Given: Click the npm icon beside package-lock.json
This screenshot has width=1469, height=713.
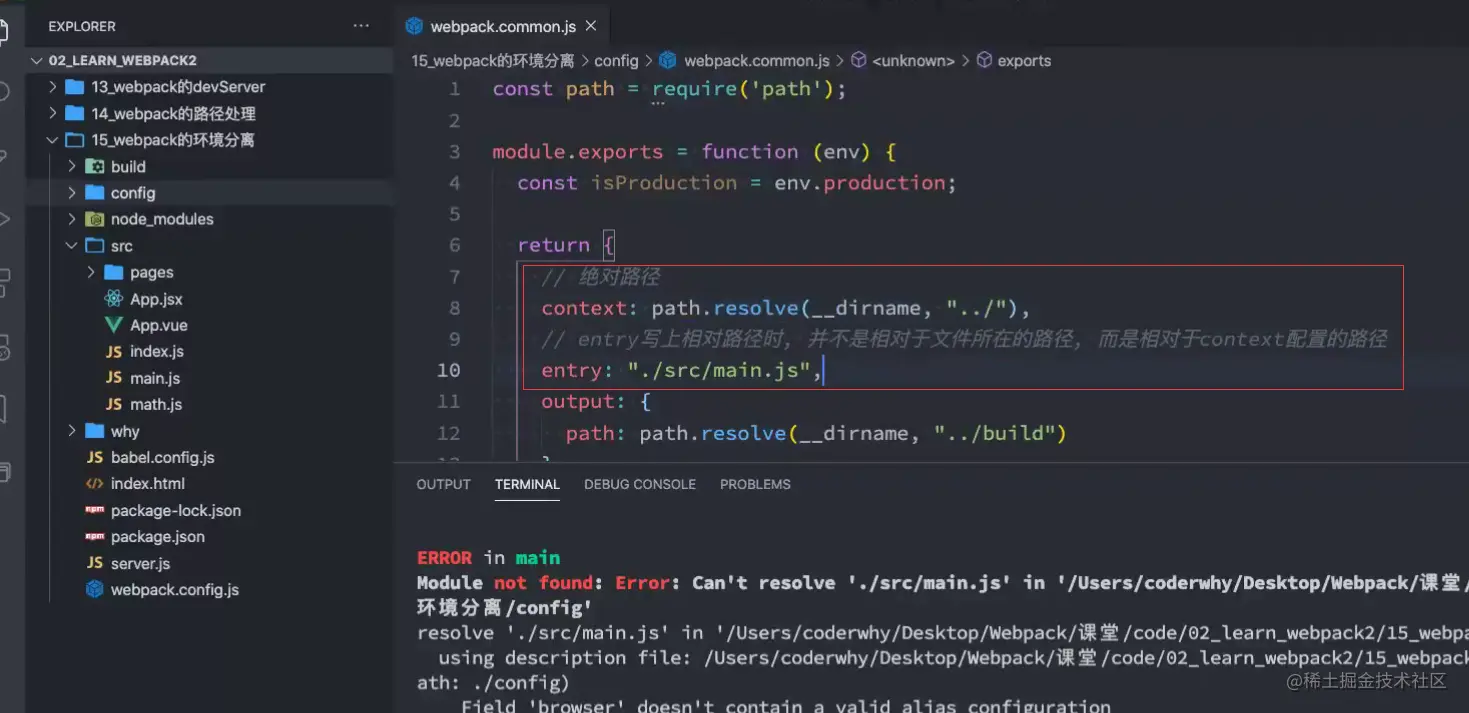Looking at the screenshot, I should 95,510.
